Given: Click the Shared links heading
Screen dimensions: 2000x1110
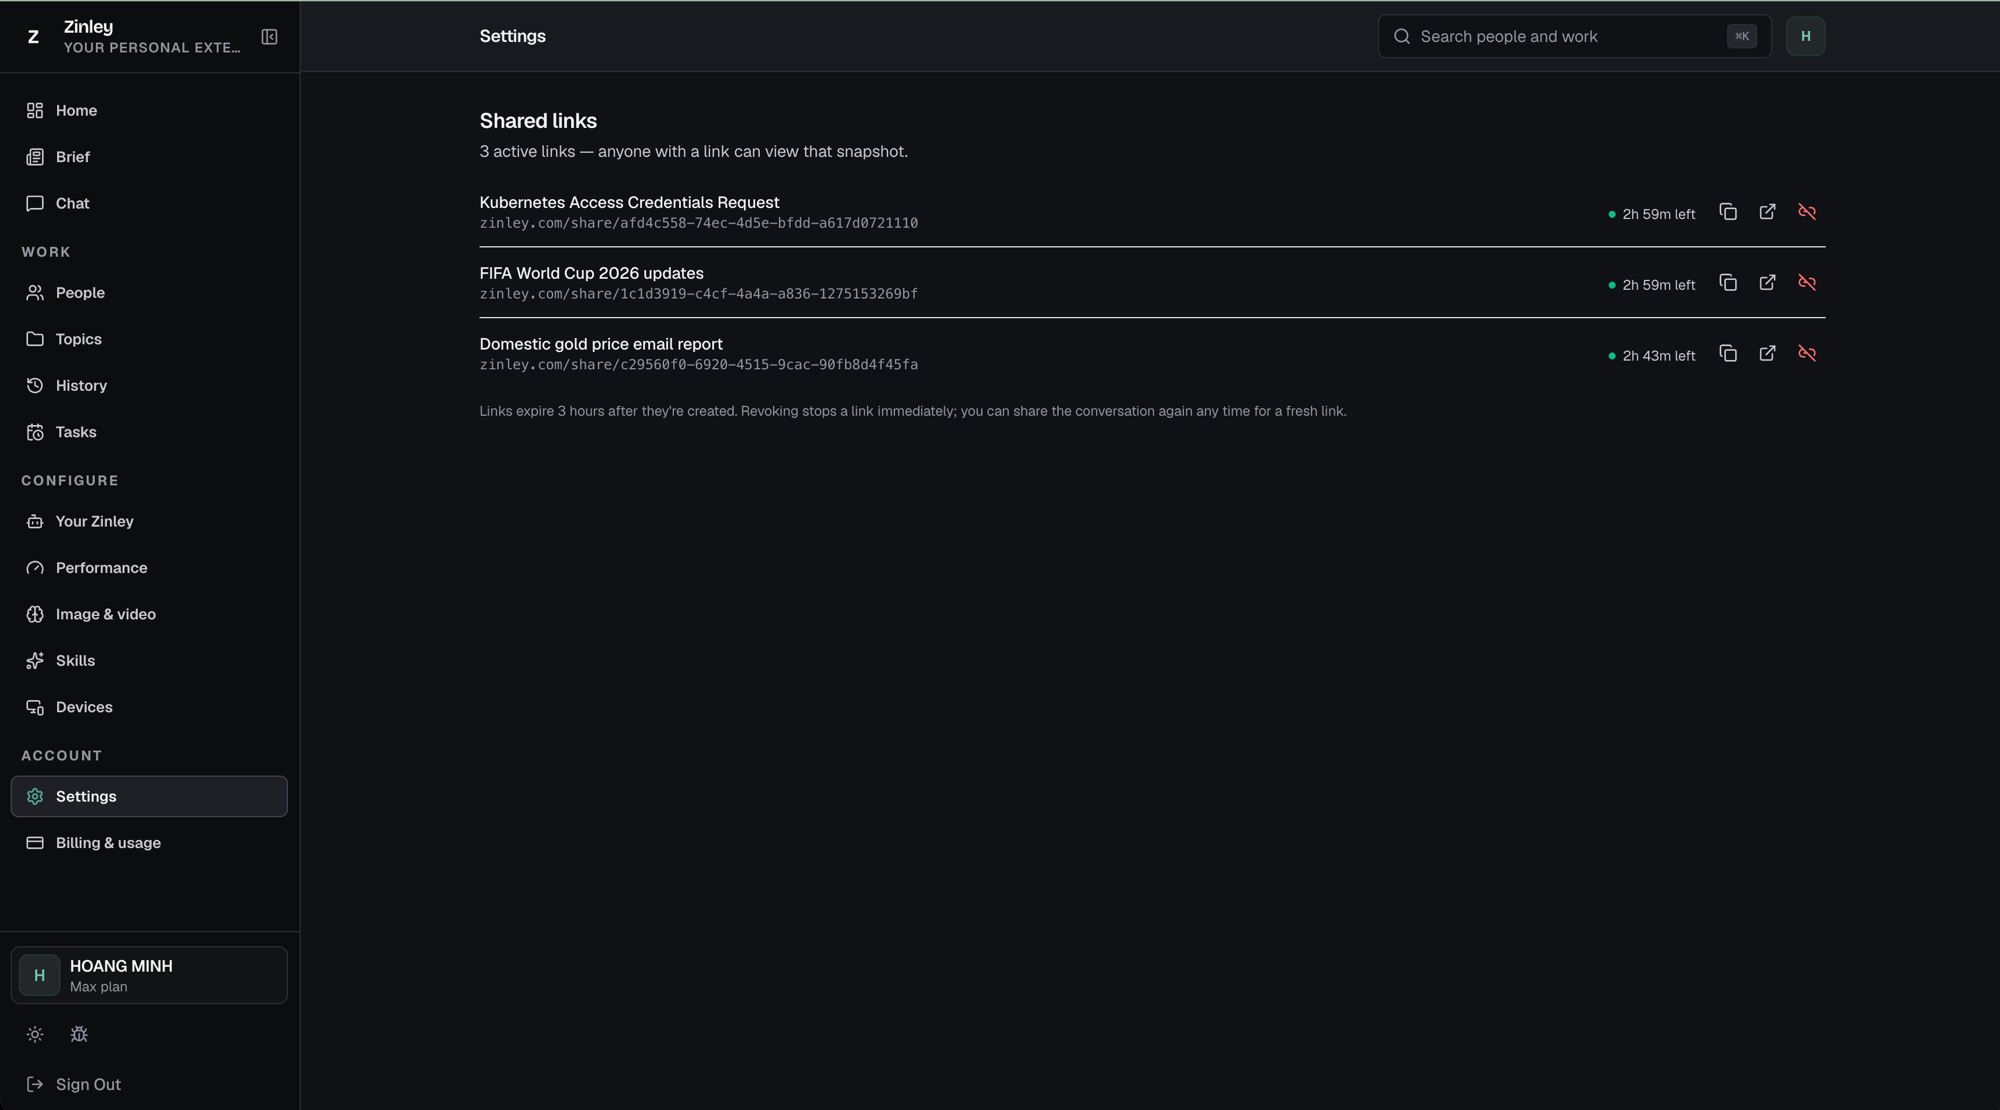Looking at the screenshot, I should tap(538, 121).
